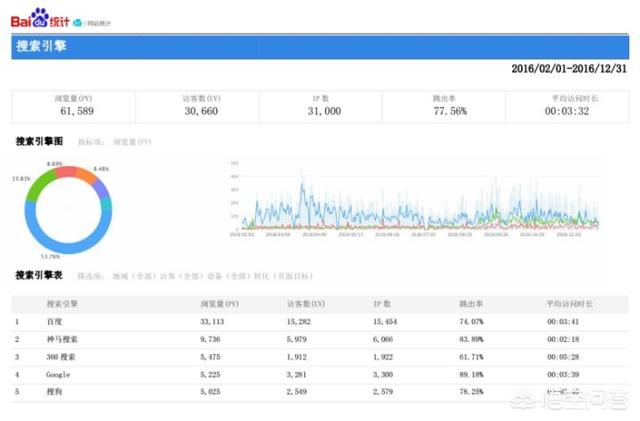Click the Baidu Tongji paw logo
Screen dimensions: 640x421
coord(39,18)
